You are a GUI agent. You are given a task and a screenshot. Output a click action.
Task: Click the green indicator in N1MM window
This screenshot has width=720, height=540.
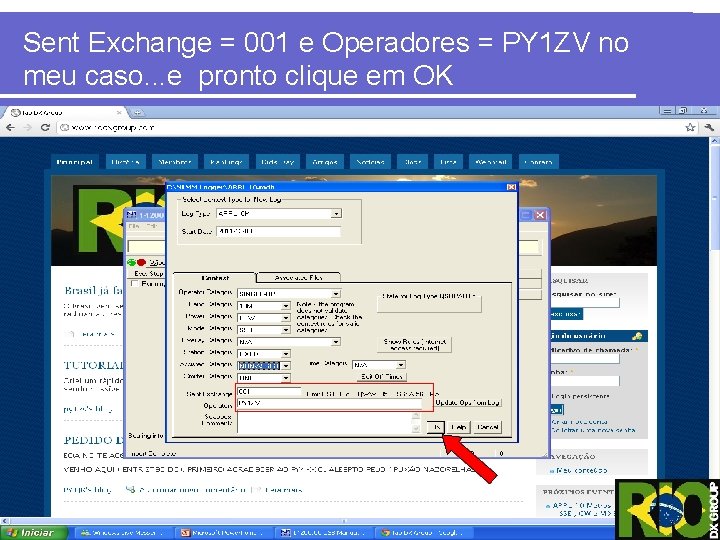[131, 263]
